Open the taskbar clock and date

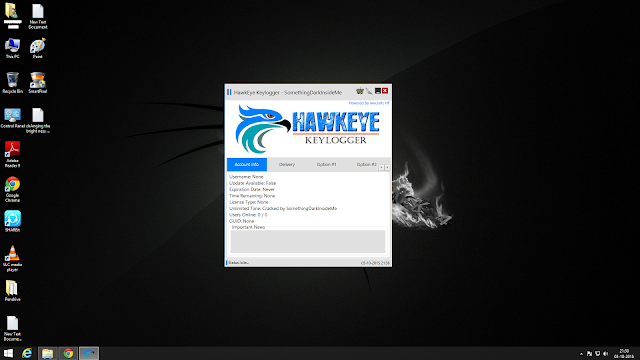(x=624, y=353)
